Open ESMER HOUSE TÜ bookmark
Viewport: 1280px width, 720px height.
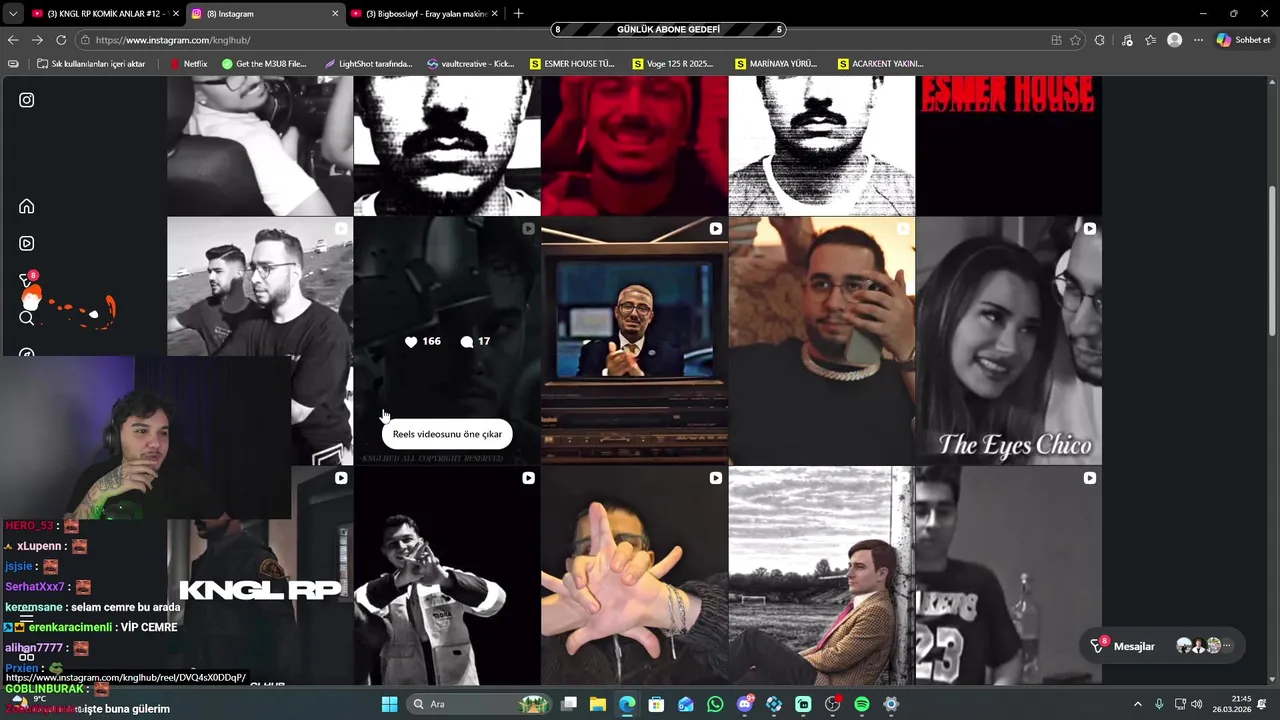tap(572, 63)
